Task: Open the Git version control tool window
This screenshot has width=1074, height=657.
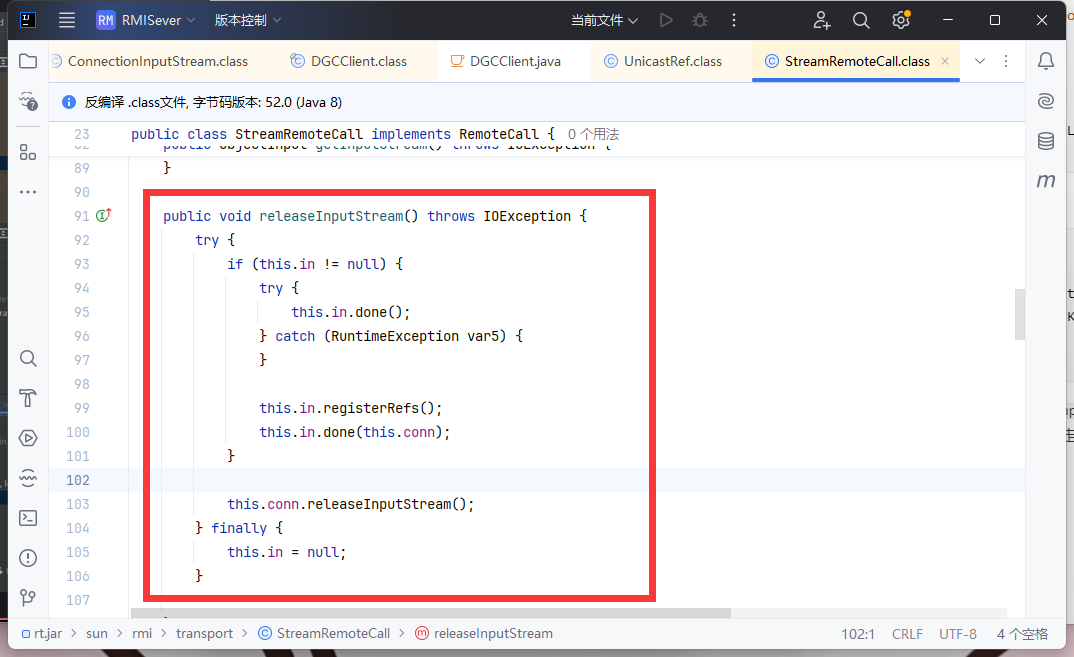Action: (x=28, y=598)
